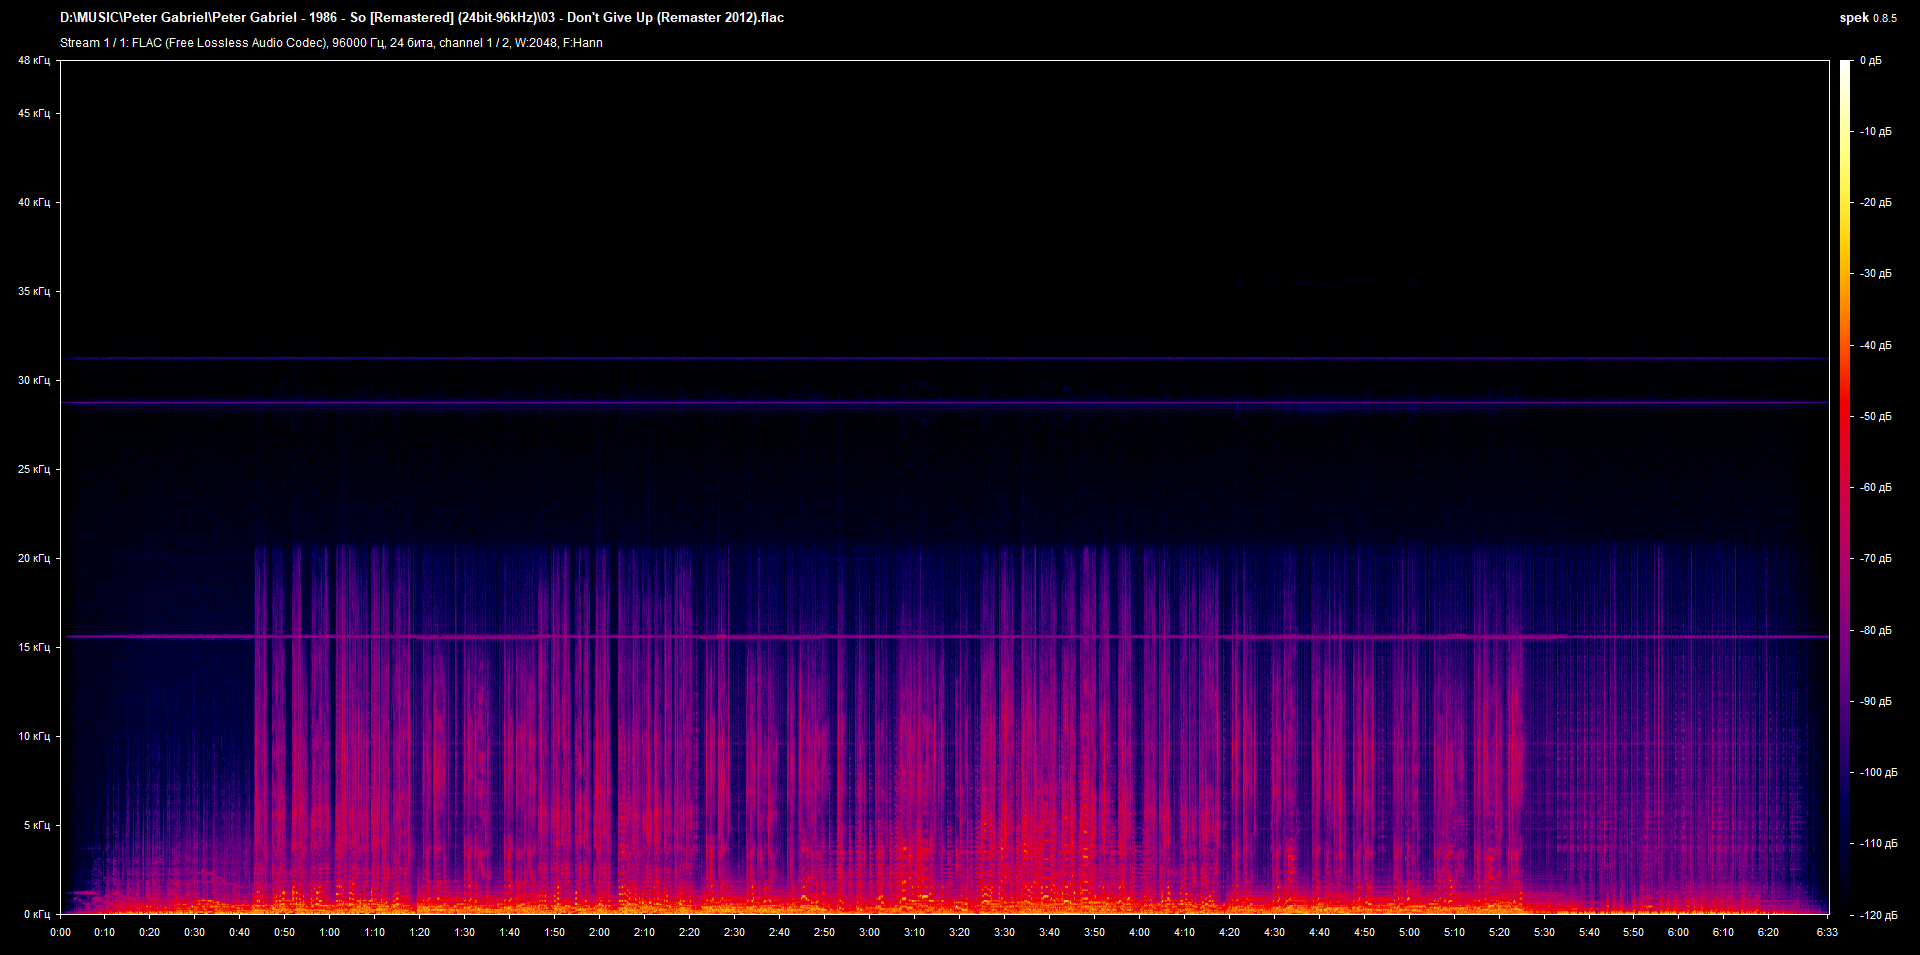The image size is (1920, 955).
Task: Click the spek 0.8.5 version label
Action: point(1867,18)
